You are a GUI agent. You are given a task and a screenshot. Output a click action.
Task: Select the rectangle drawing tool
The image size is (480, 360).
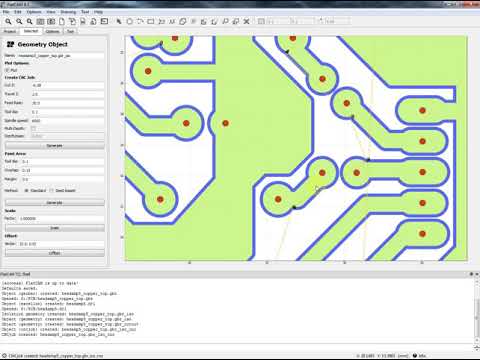(151, 21)
